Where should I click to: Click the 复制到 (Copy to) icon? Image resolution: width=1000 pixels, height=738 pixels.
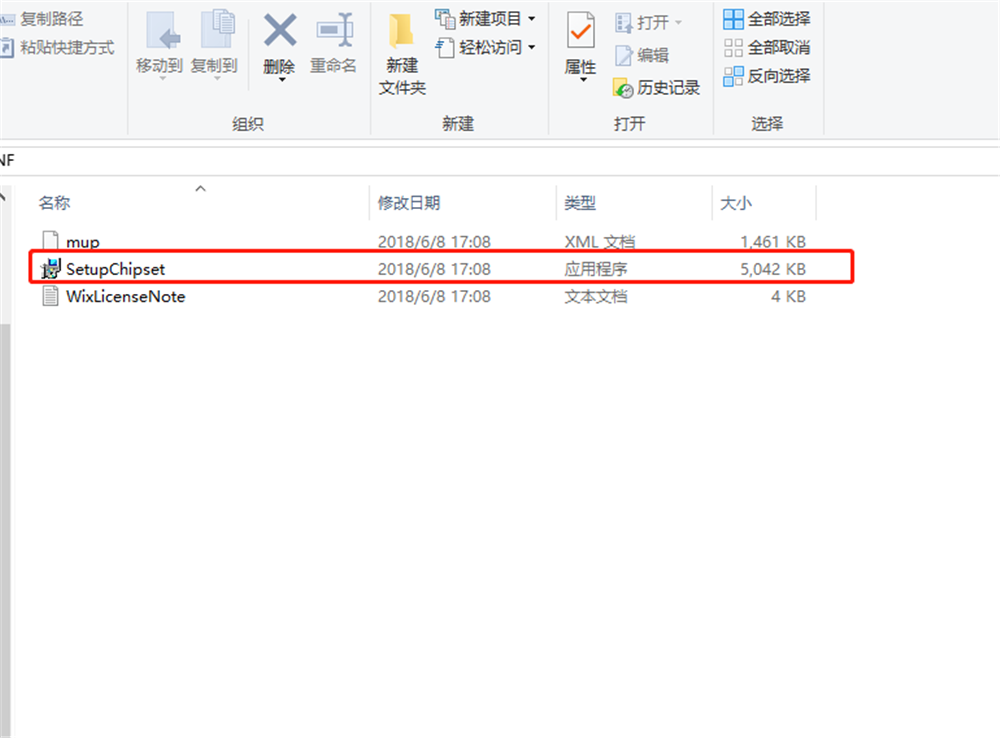(x=214, y=45)
